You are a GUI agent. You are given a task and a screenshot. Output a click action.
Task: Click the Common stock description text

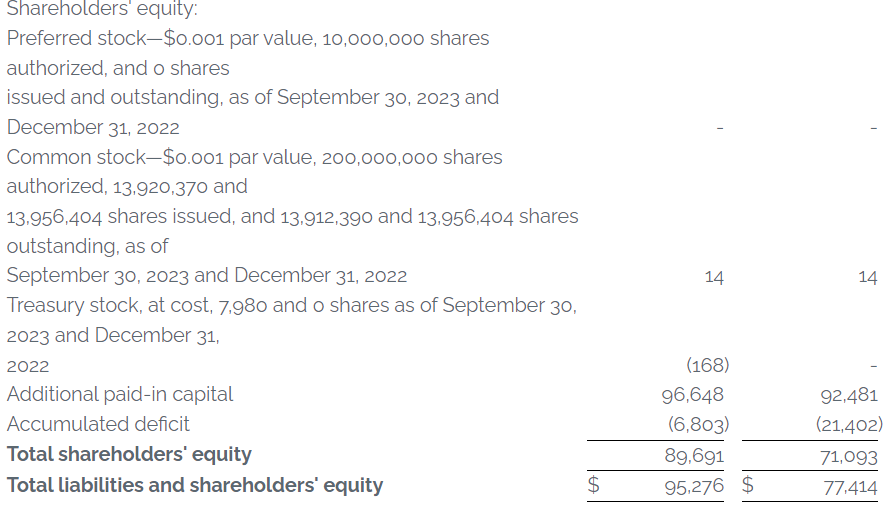click(292, 216)
